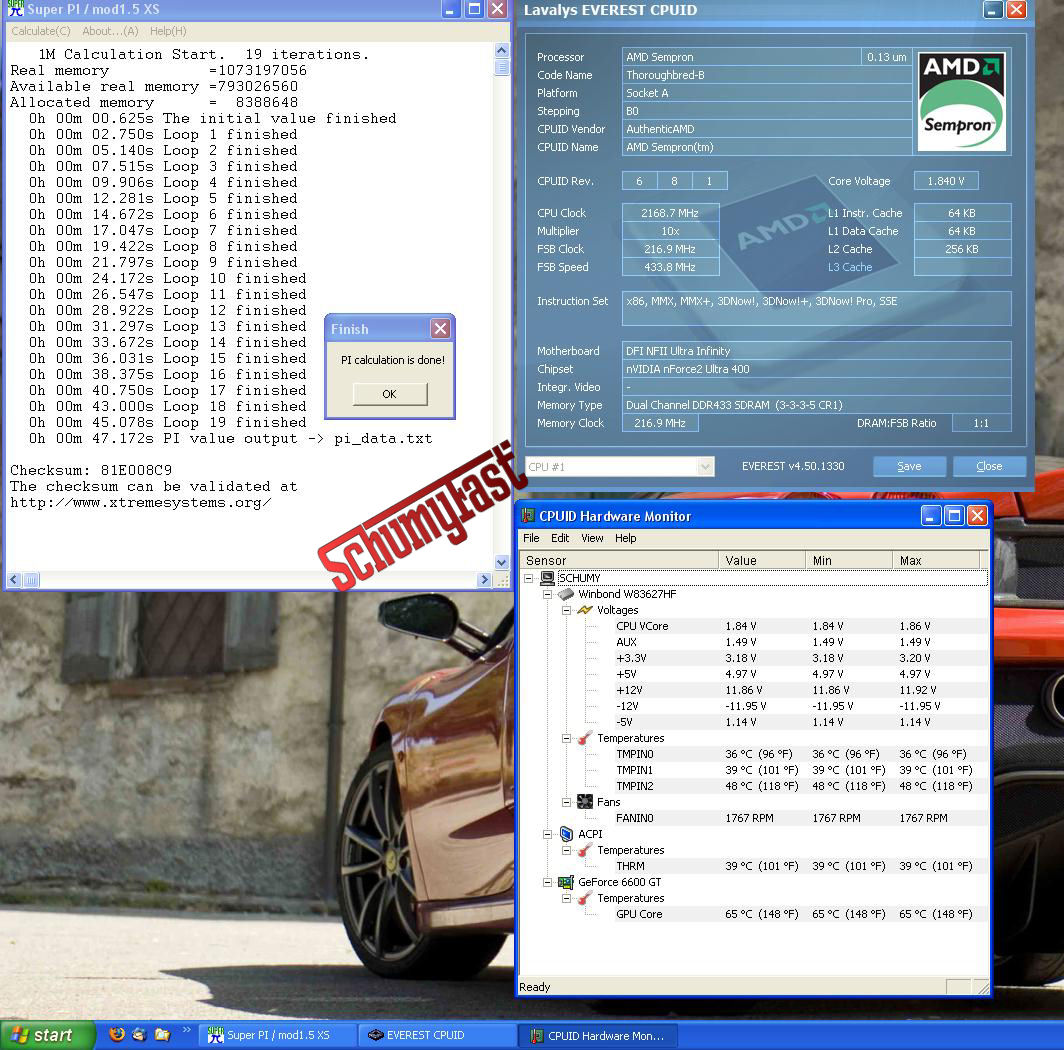Screen dimensions: 1064x1050
Task: Click the Checksum: 81E008C9 line
Action: (x=91, y=470)
